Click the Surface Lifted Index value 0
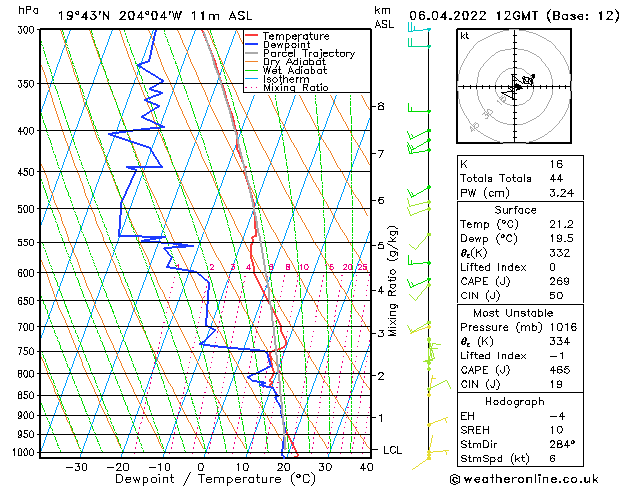This screenshot has height=486, width=629. 553,267
